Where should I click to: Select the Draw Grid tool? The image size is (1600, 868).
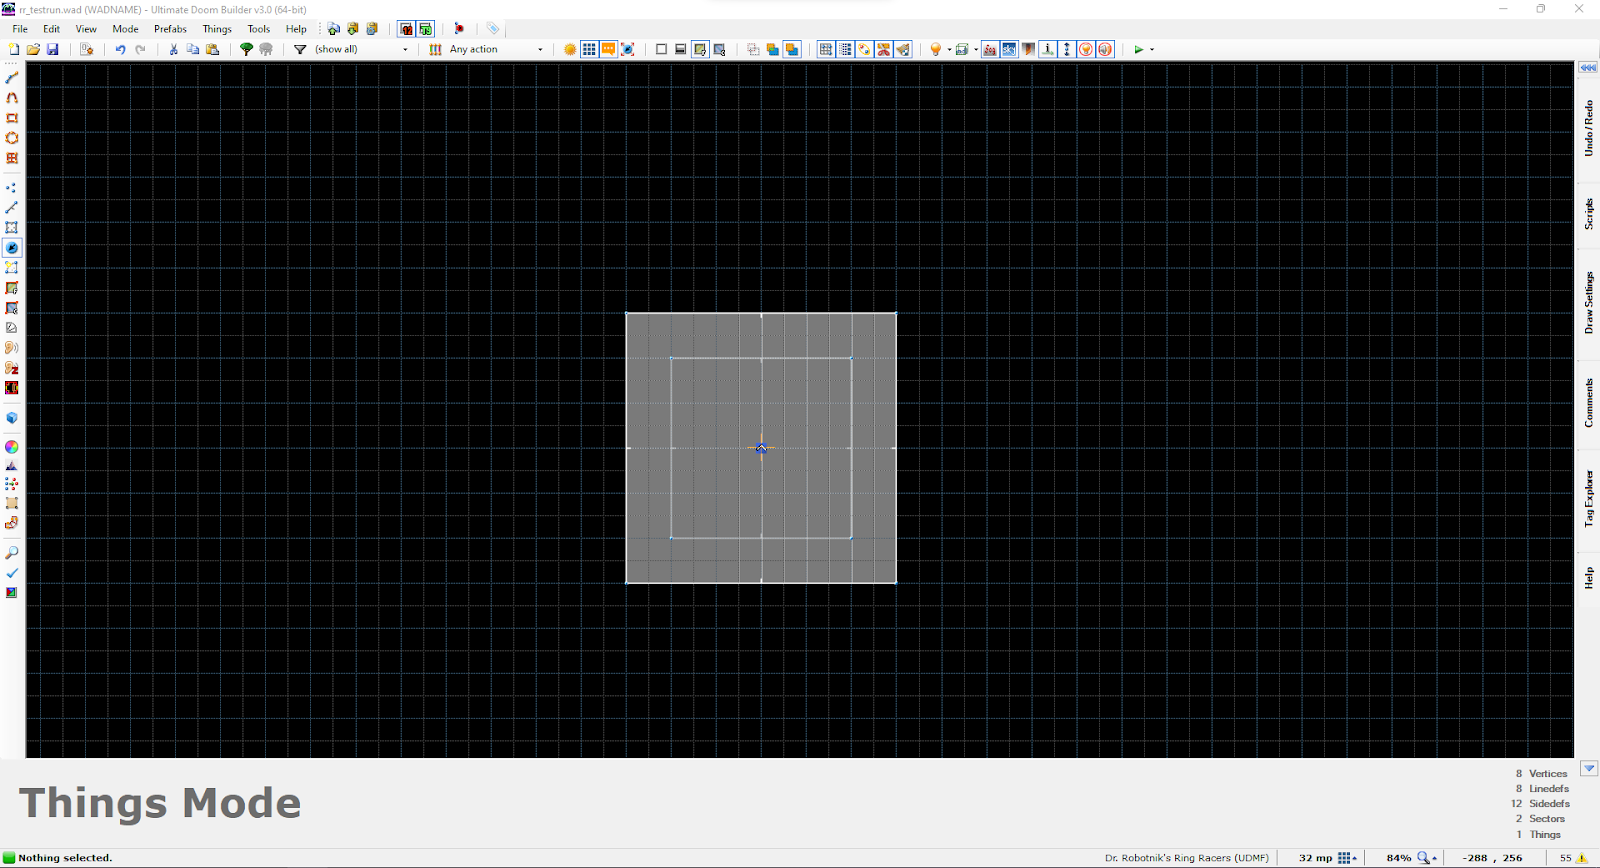click(x=12, y=157)
